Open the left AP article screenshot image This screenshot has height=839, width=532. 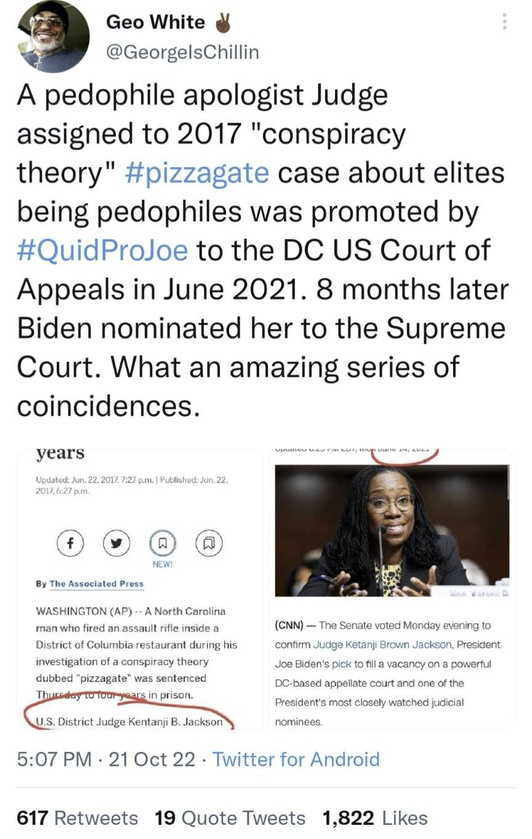pos(140,589)
